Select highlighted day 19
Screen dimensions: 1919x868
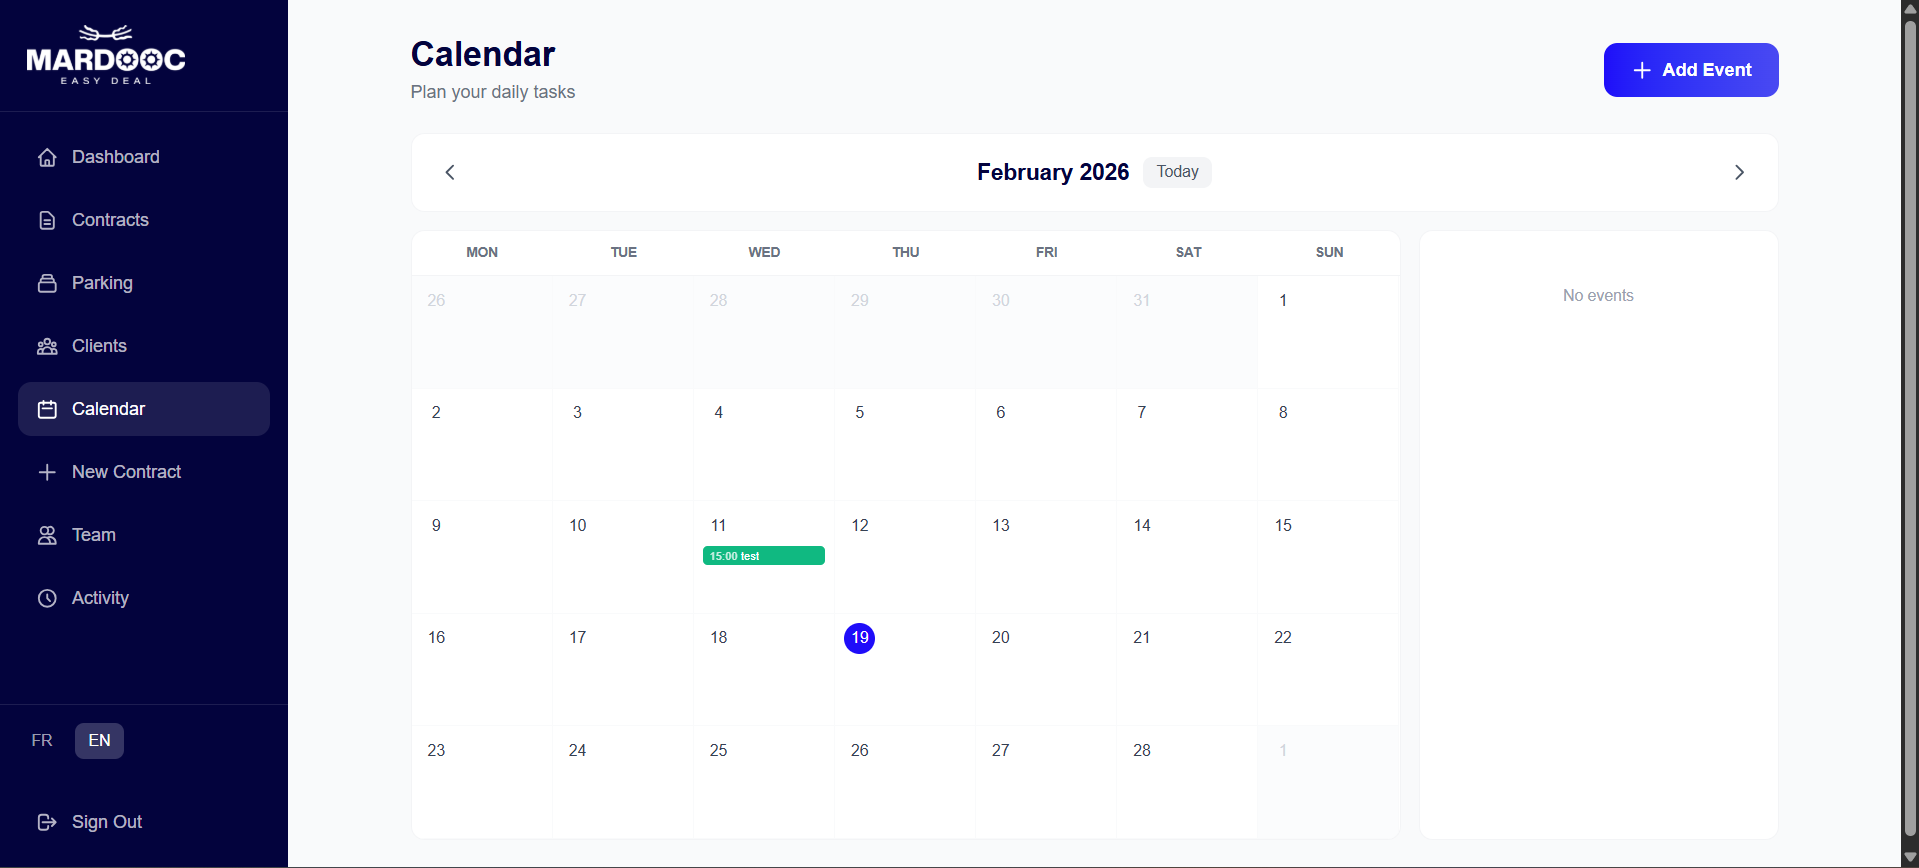click(x=859, y=638)
